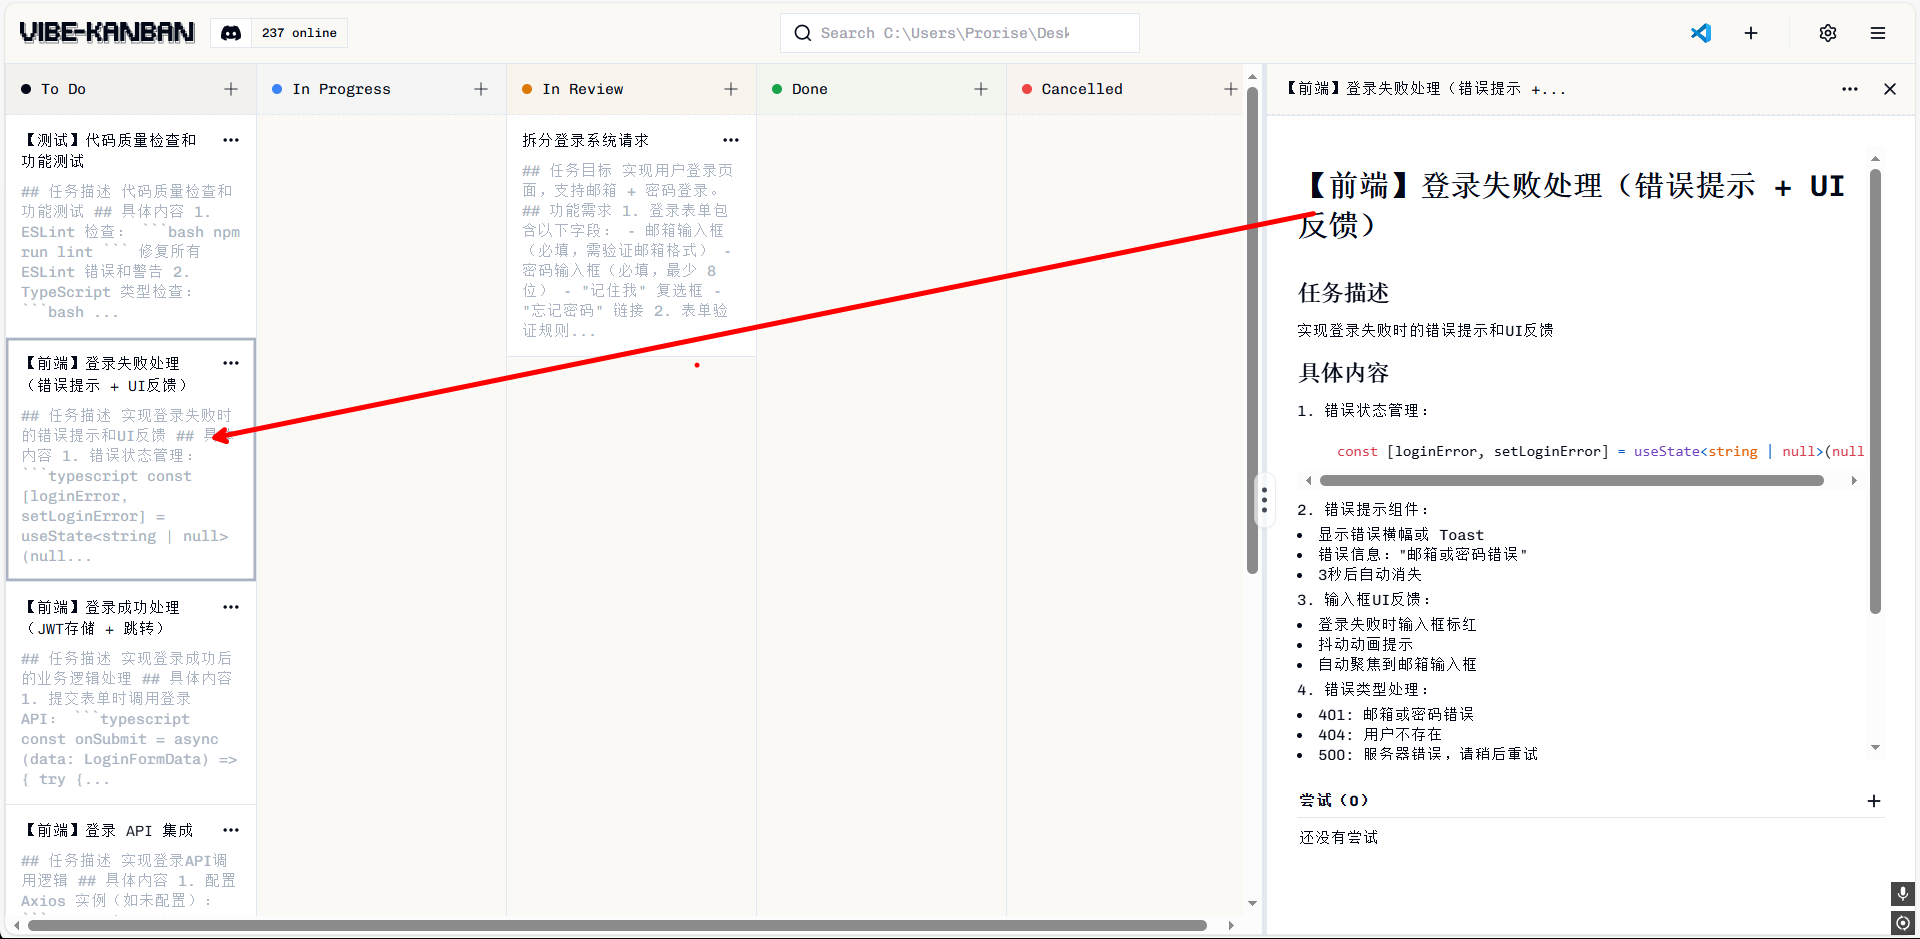
Task: Open the settings gear icon
Action: (x=1827, y=33)
